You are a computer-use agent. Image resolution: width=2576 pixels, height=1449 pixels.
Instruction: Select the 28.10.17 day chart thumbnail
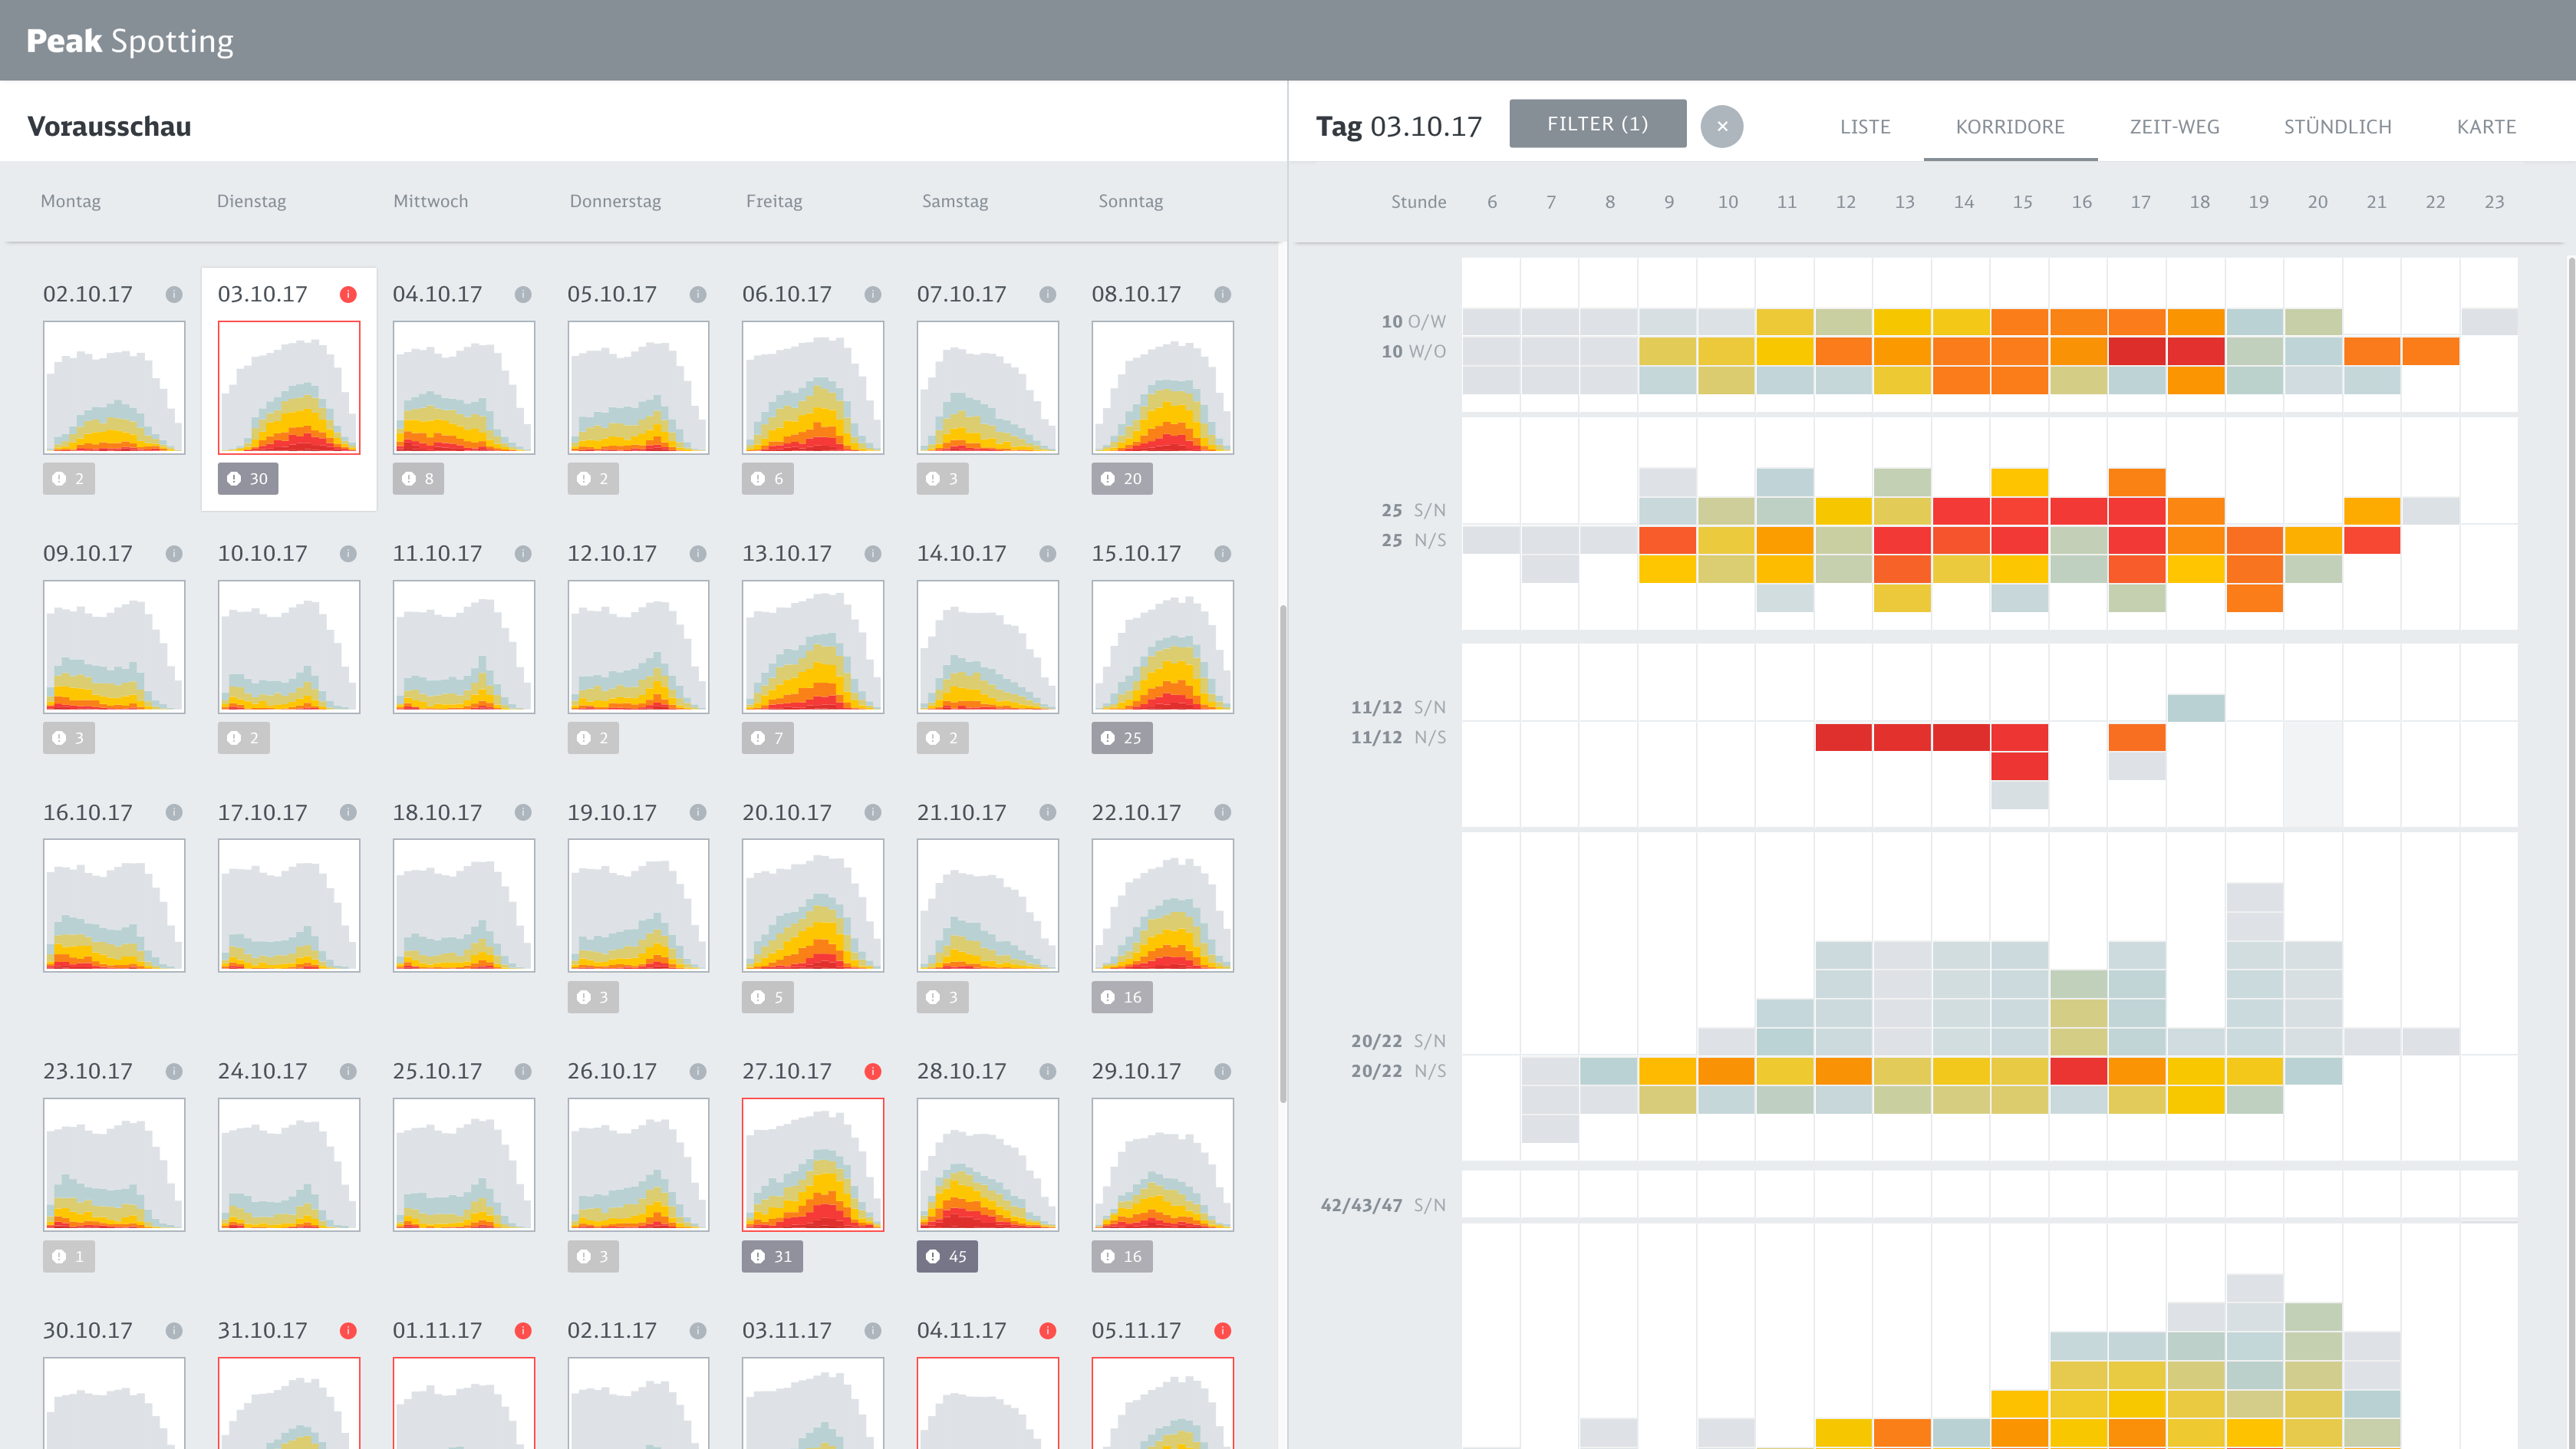point(987,1164)
